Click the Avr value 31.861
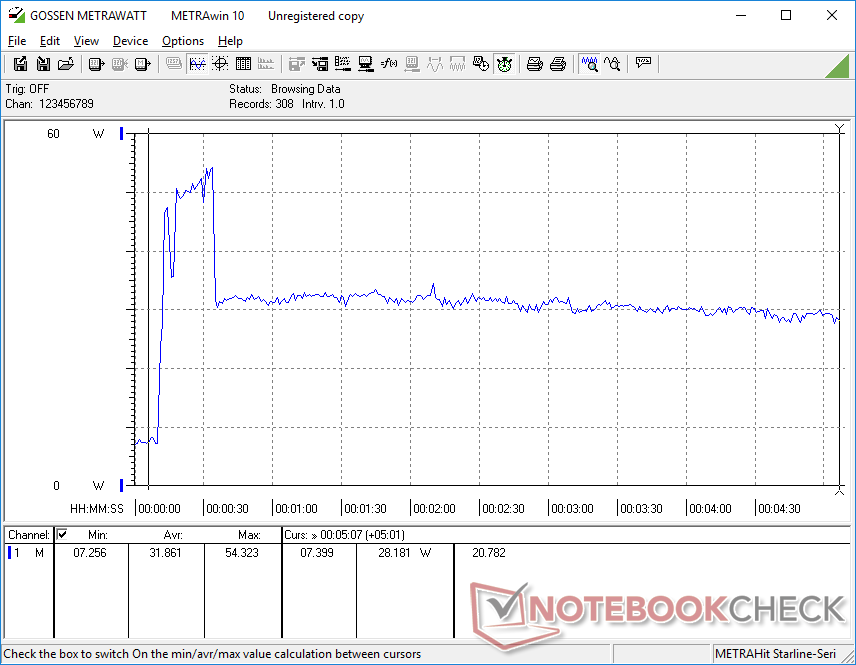The image size is (856, 665). pyautogui.click(x=165, y=553)
